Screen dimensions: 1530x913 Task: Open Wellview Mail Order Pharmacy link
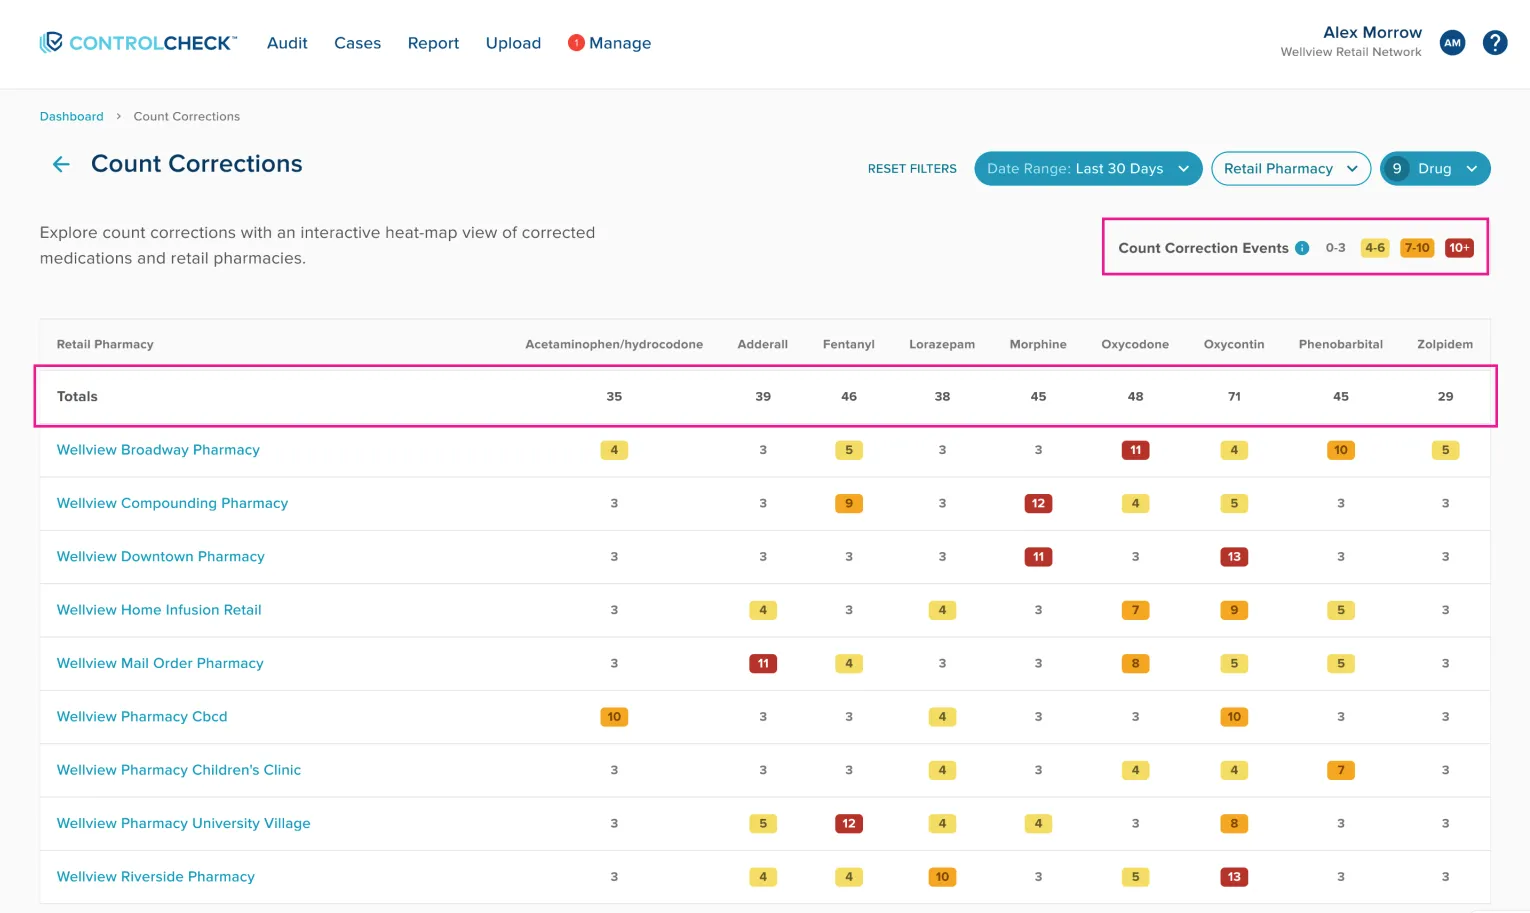pyautogui.click(x=160, y=663)
